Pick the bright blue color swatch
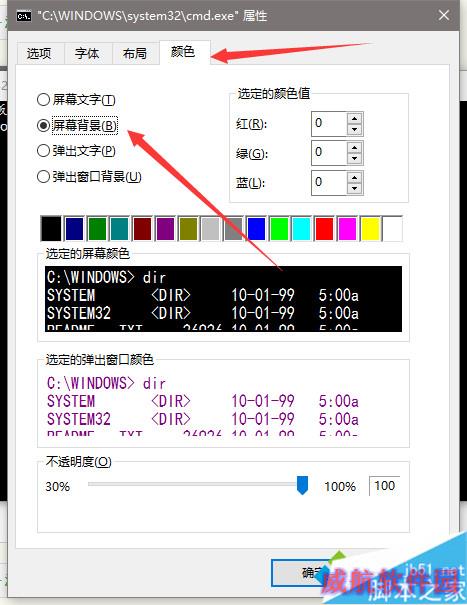Viewport: 467px width, 605px height. click(256, 229)
